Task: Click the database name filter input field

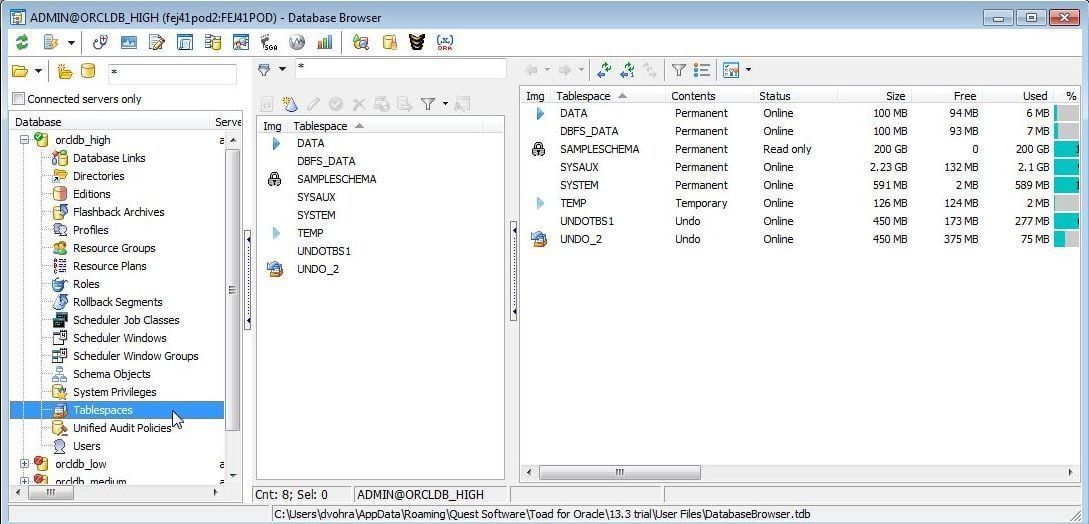Action: pos(172,73)
